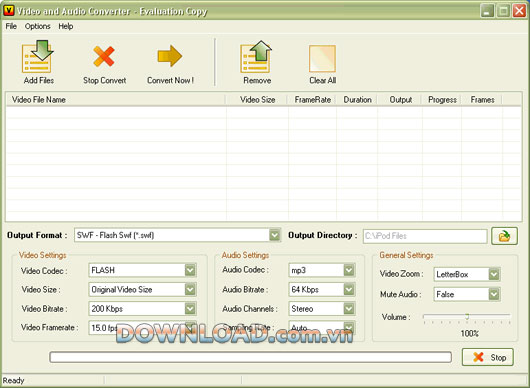Click the Output Directory label
Image resolution: width=530 pixels, height=388 pixels.
(322, 235)
